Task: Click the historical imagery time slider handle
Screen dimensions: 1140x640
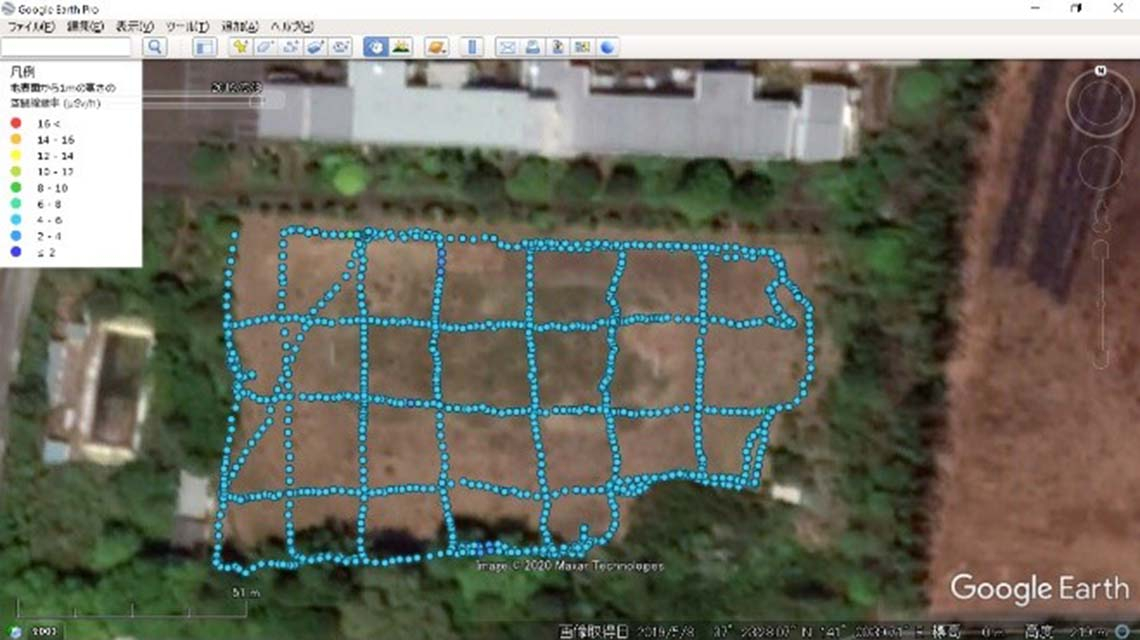Action: point(256,99)
